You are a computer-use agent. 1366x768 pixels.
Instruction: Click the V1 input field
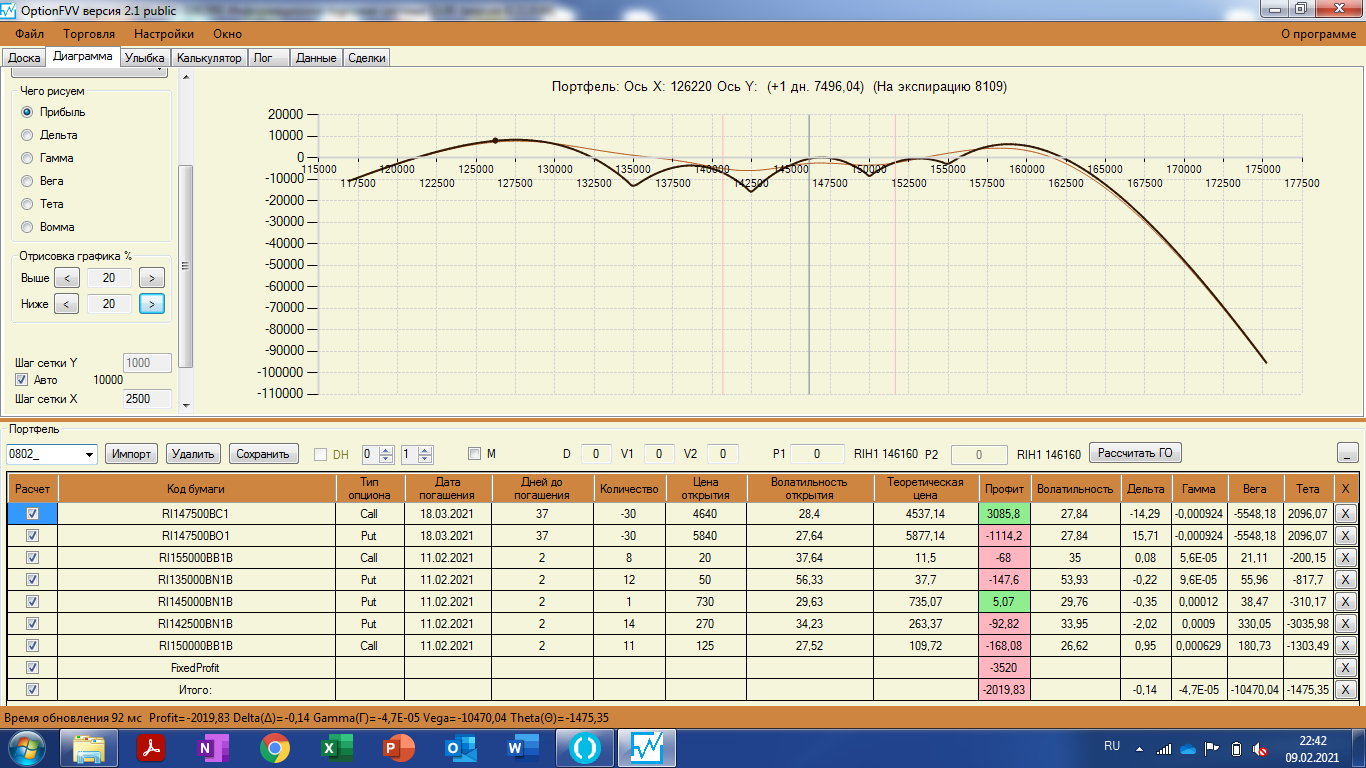click(659, 454)
